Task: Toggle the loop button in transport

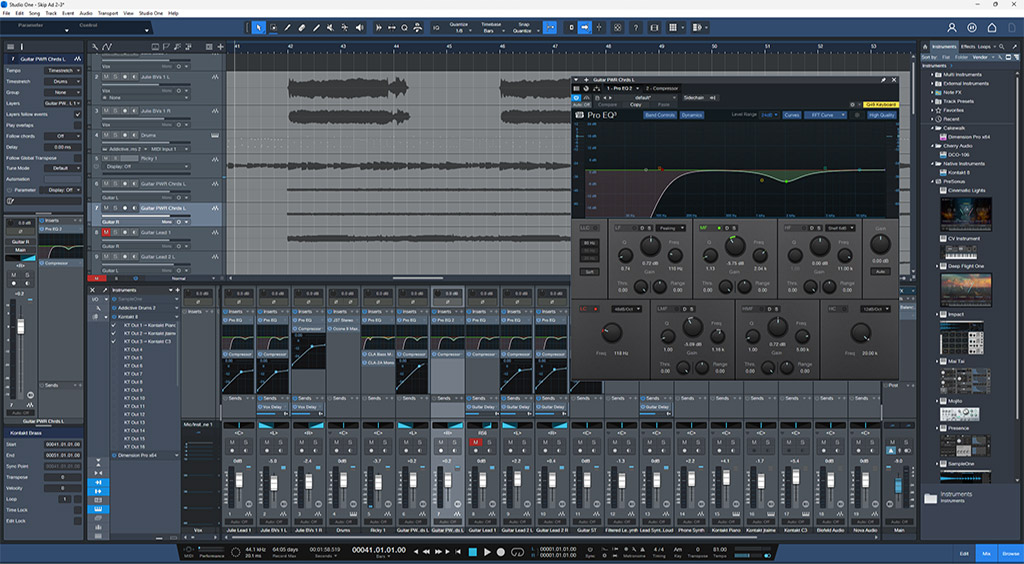Action: tap(518, 552)
